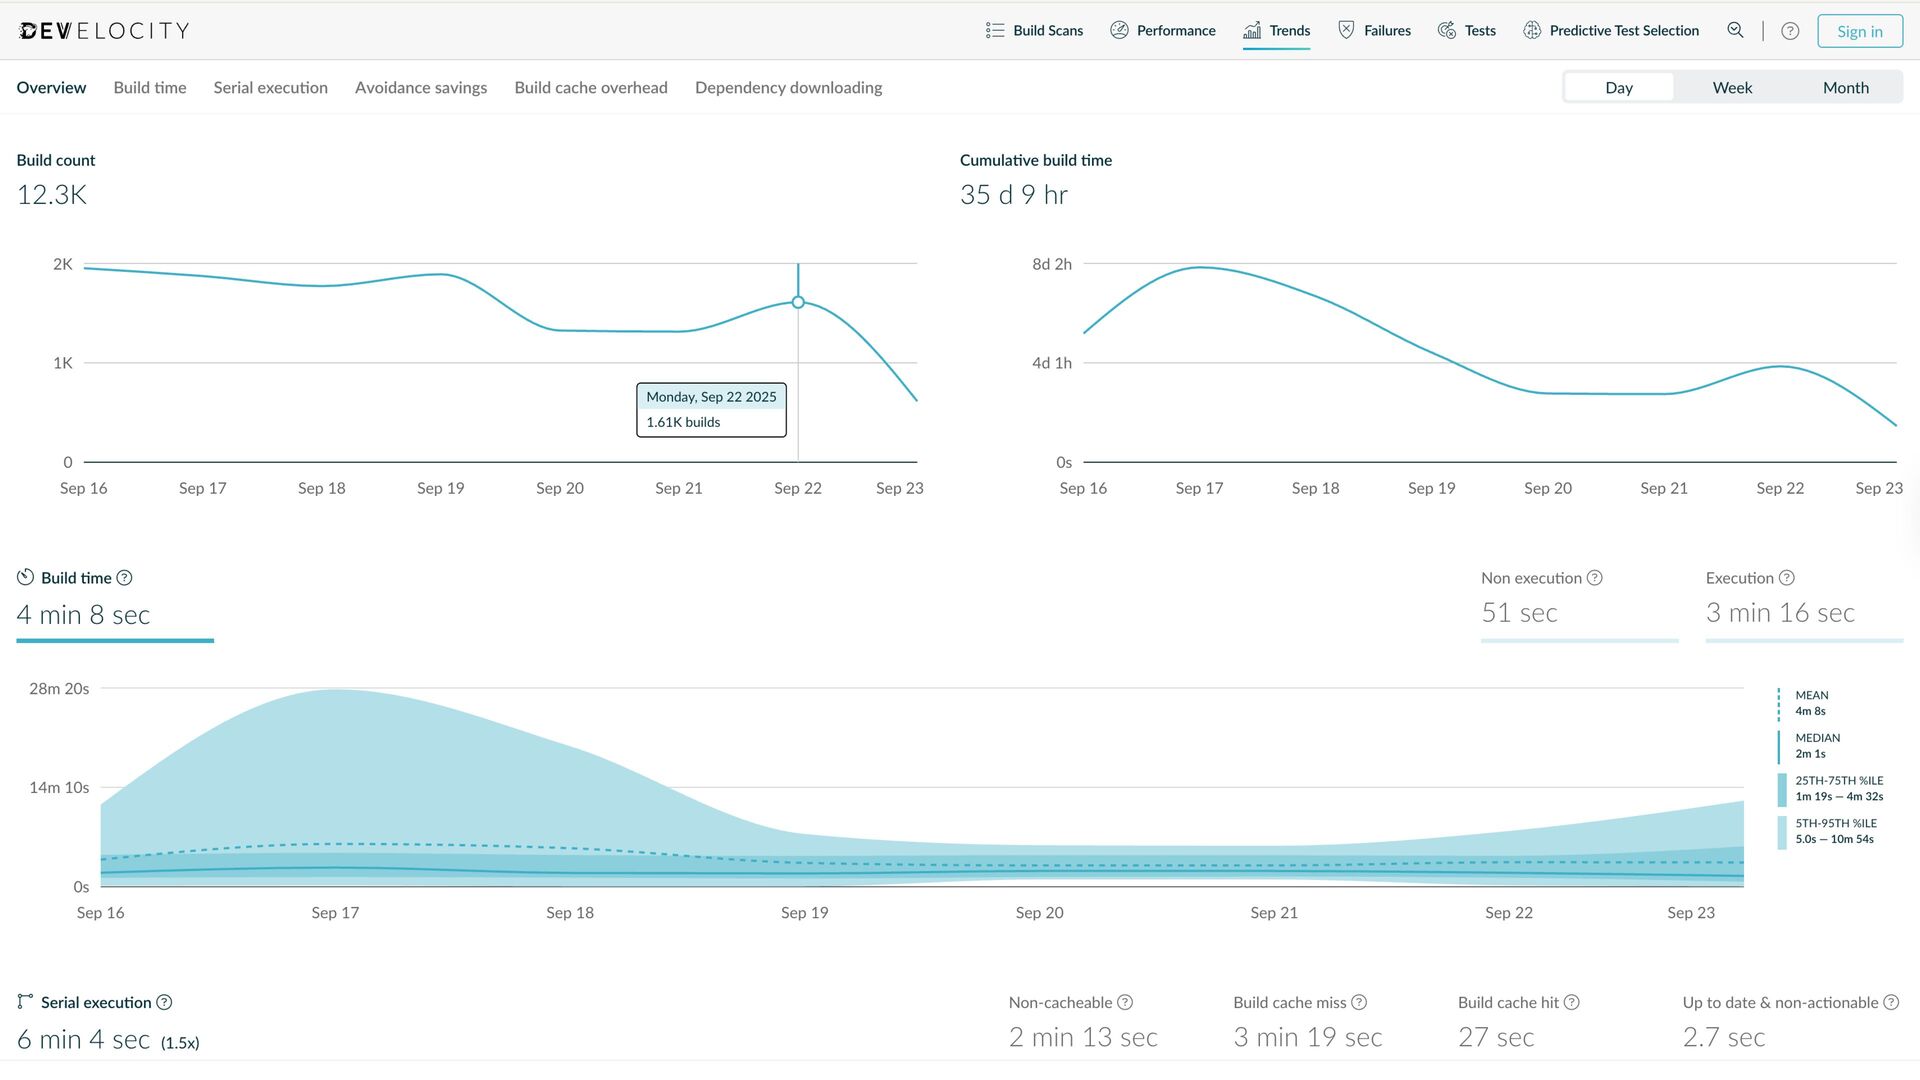1920x1080 pixels.
Task: Click Serial execution help icon
Action: (x=164, y=1002)
